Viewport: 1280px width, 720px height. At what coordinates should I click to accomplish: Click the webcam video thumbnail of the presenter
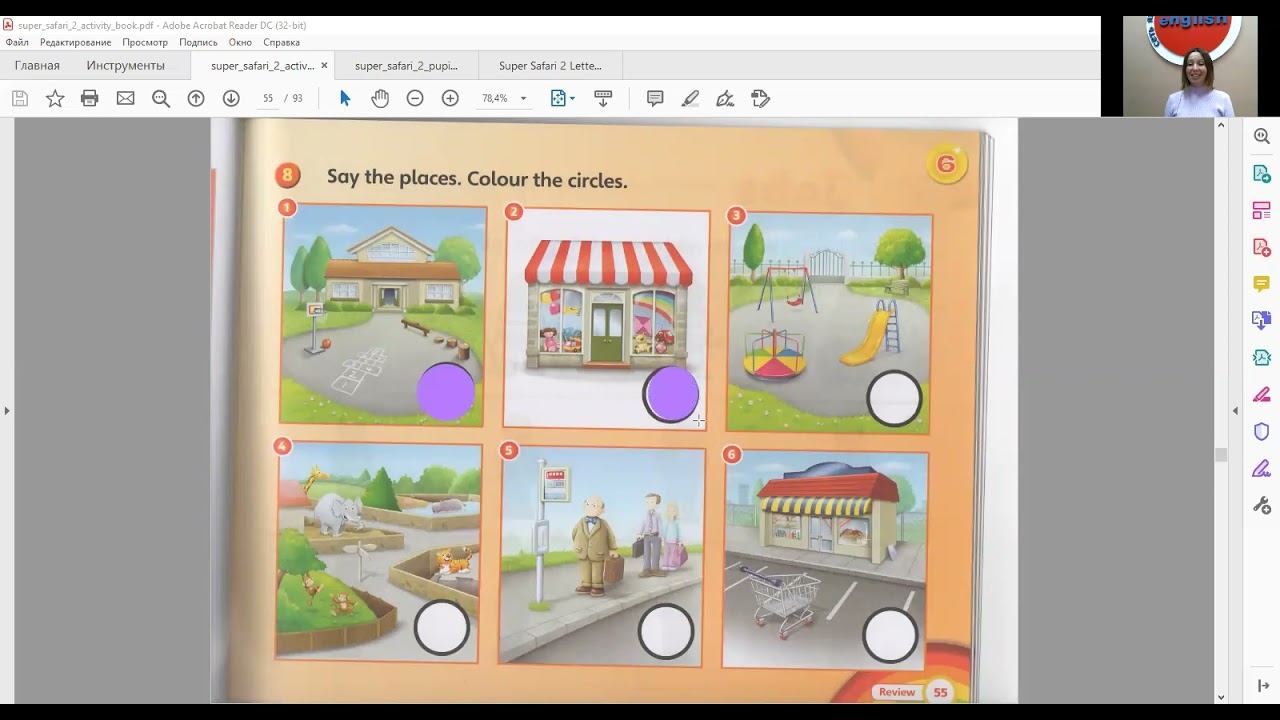pos(1192,66)
